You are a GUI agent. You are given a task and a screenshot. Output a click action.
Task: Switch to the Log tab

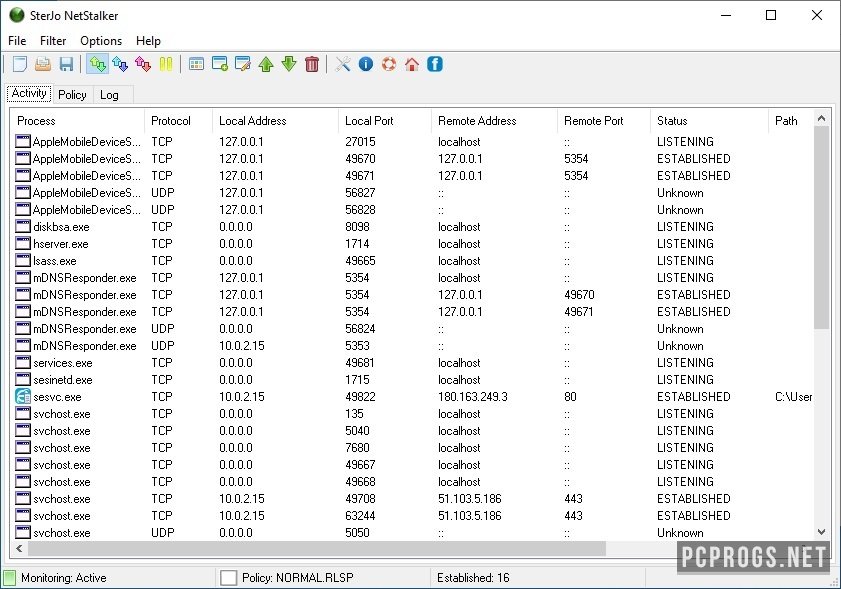(x=109, y=95)
